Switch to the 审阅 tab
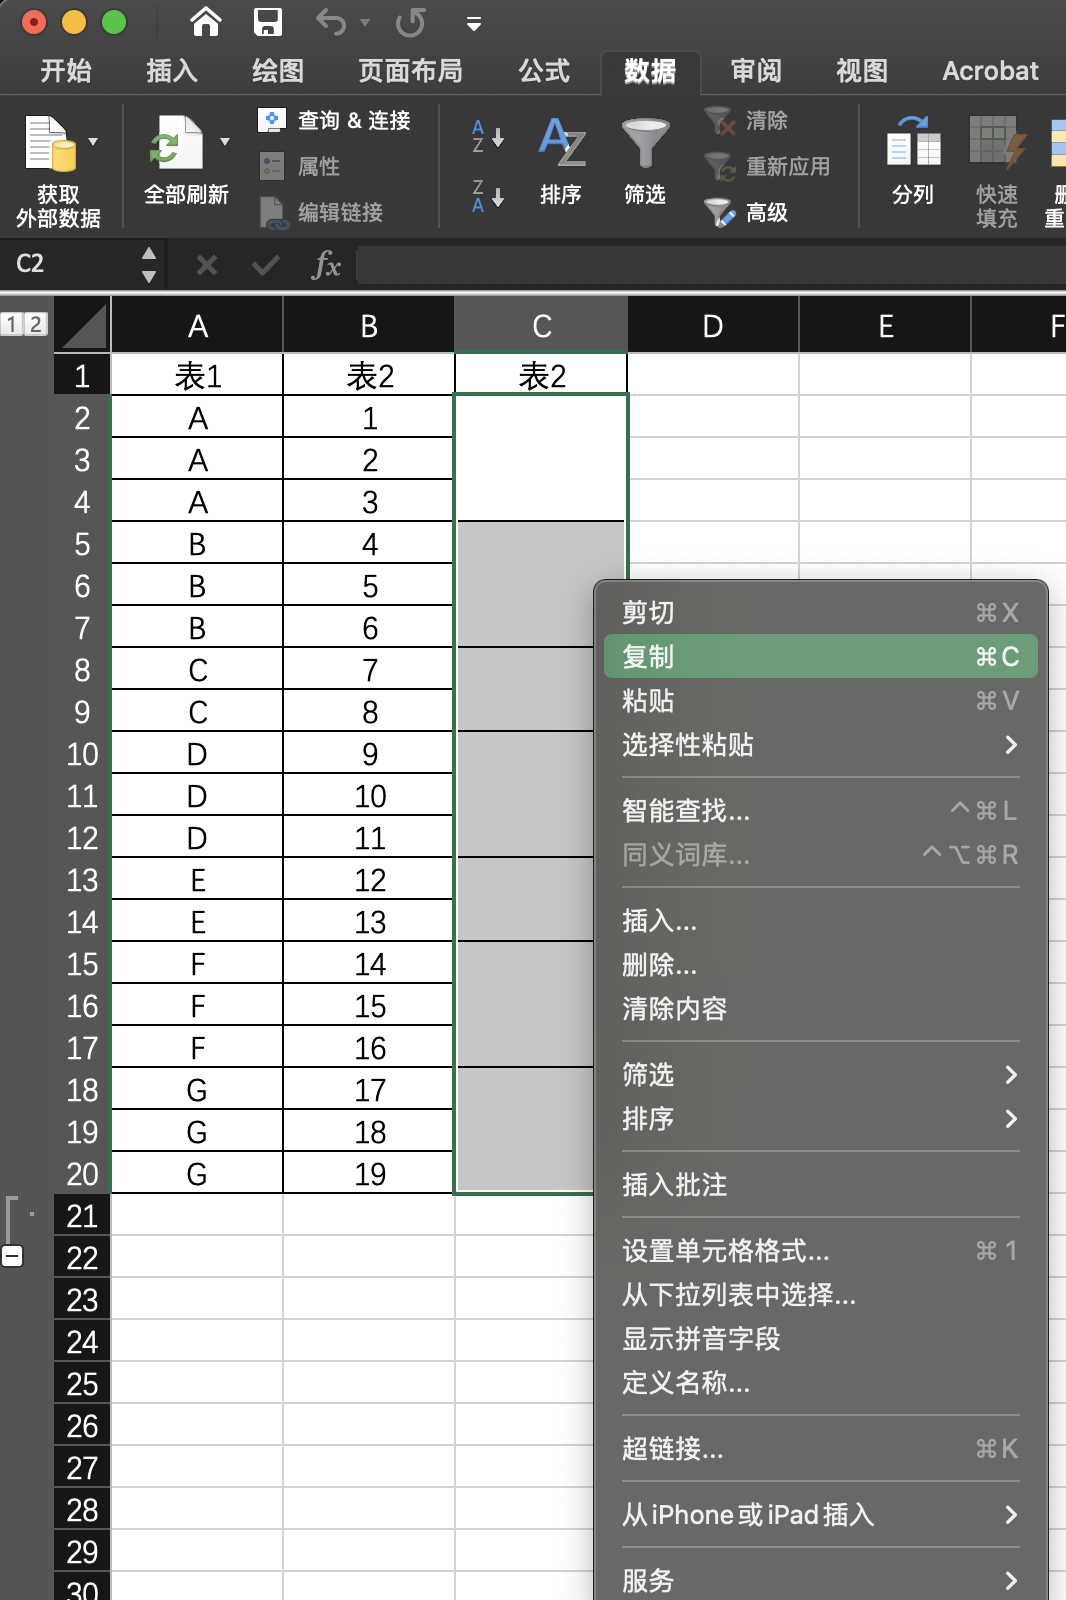 point(756,71)
